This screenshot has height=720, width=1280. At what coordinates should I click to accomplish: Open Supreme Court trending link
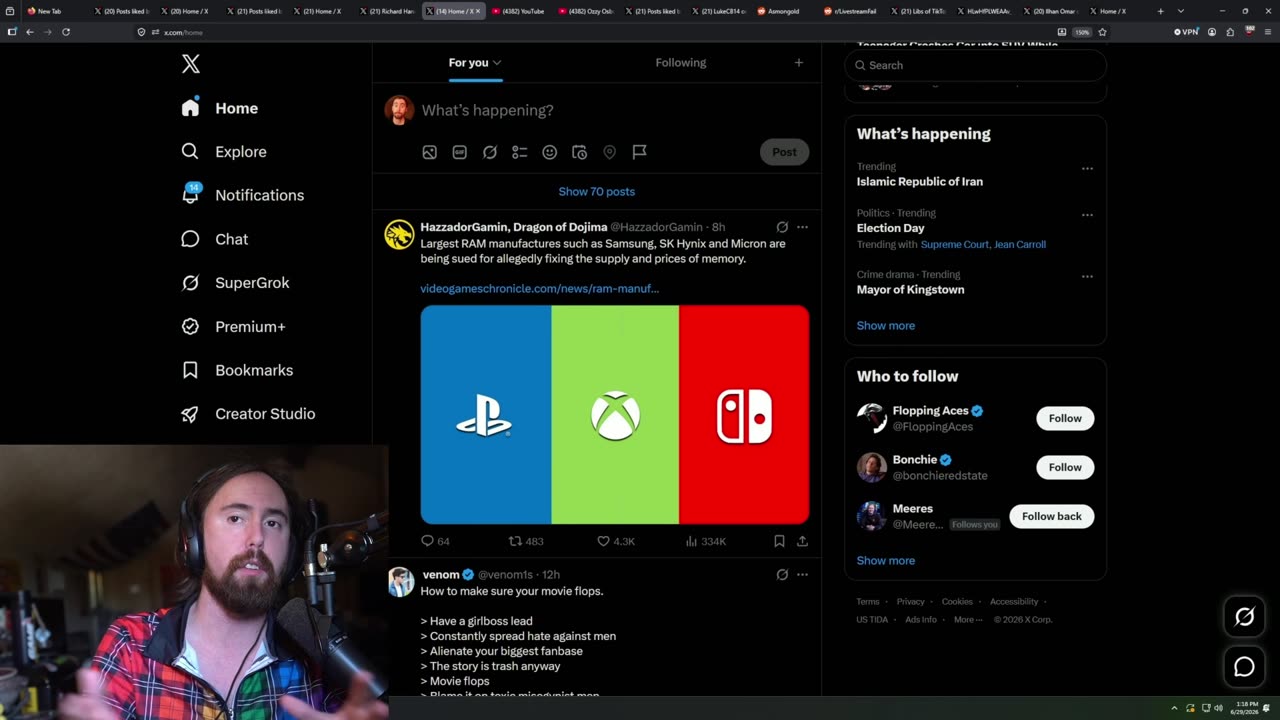point(955,244)
